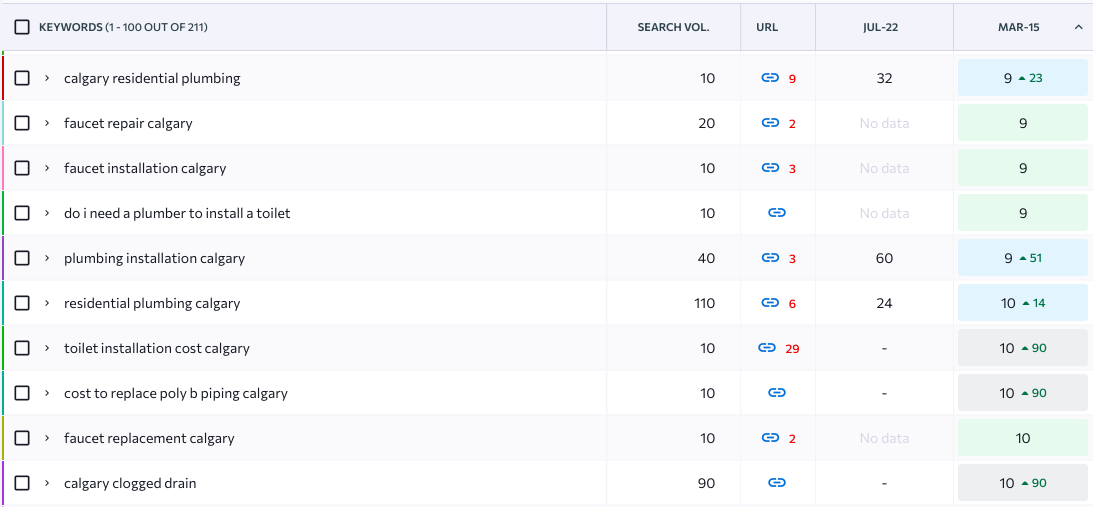Image resolution: width=1093 pixels, height=507 pixels.
Task: Click link icon for calgary clogged drain
Action: 776,483
